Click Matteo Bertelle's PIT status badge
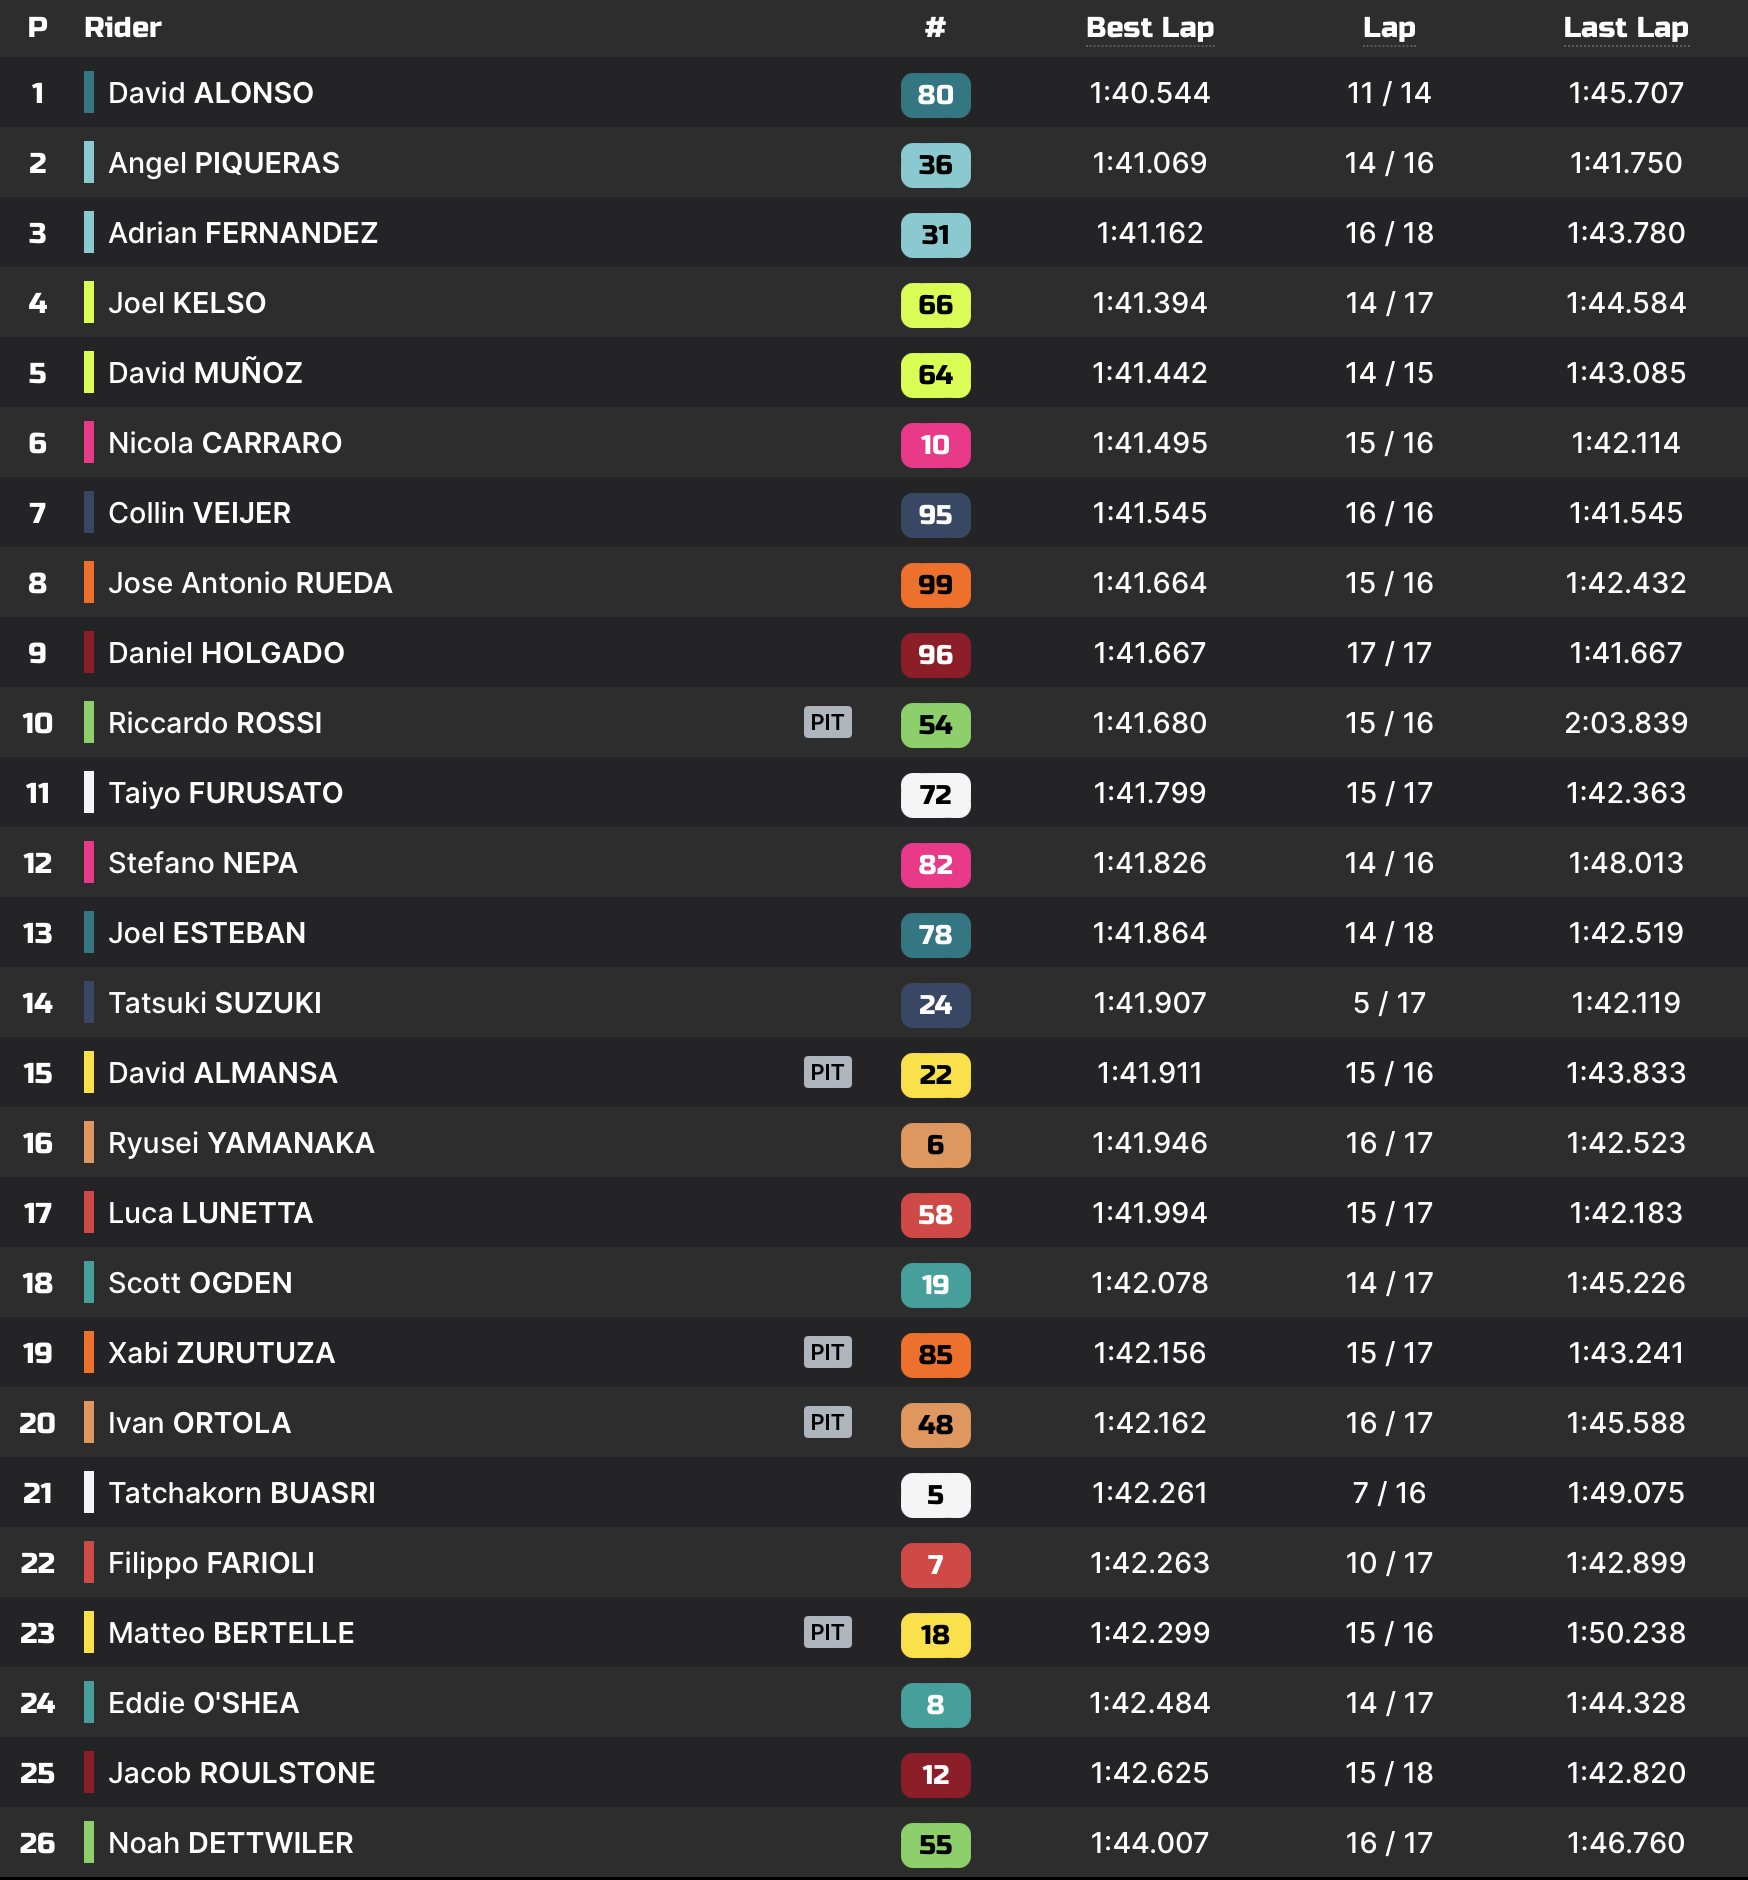Viewport: 1748px width, 1880px height. coord(827,1632)
